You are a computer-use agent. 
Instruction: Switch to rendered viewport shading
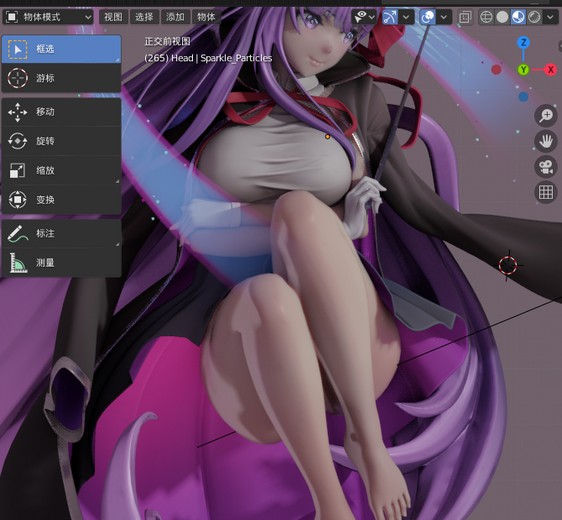(x=534, y=17)
